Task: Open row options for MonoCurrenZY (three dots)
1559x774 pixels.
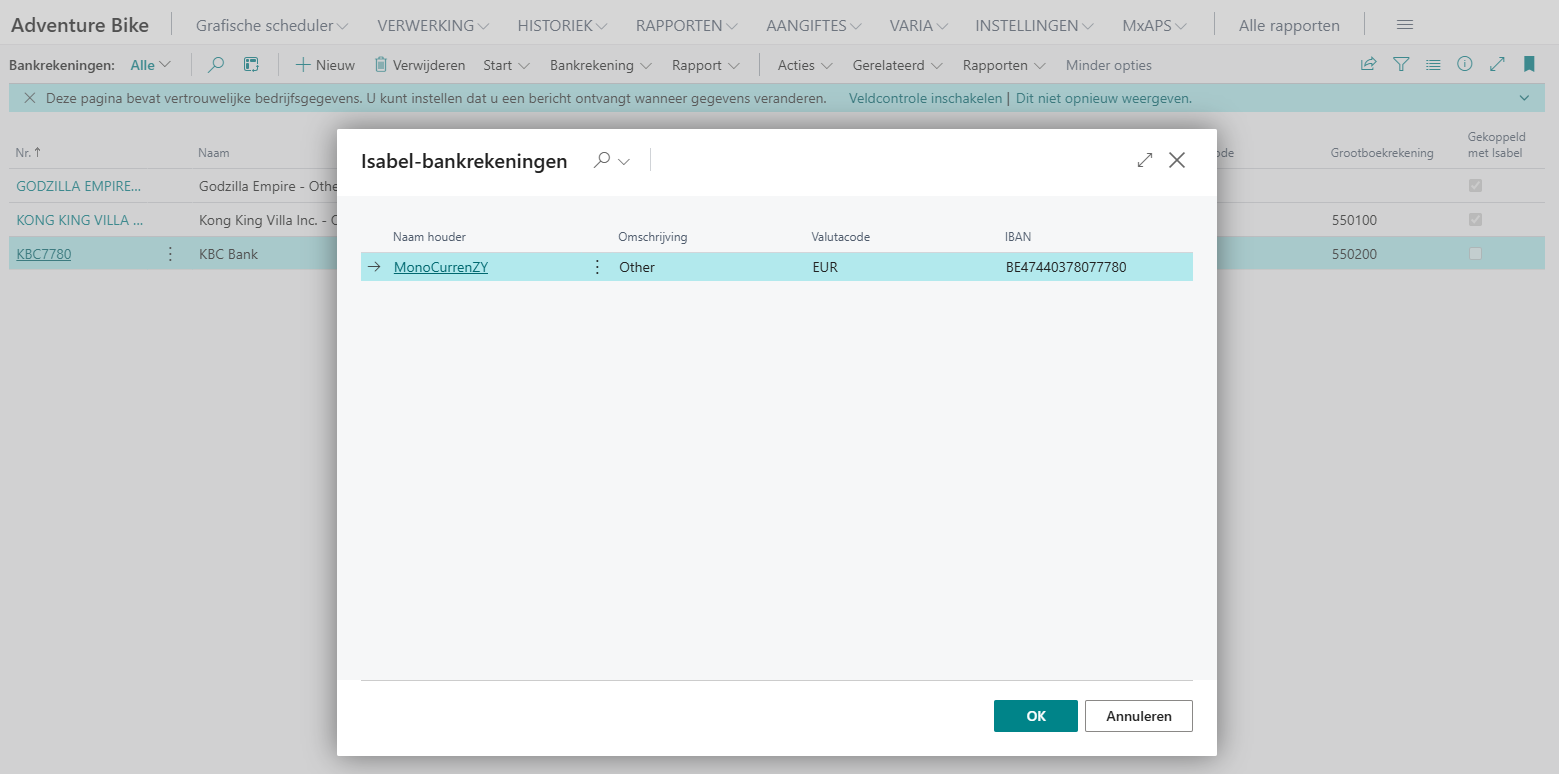Action: pyautogui.click(x=598, y=267)
